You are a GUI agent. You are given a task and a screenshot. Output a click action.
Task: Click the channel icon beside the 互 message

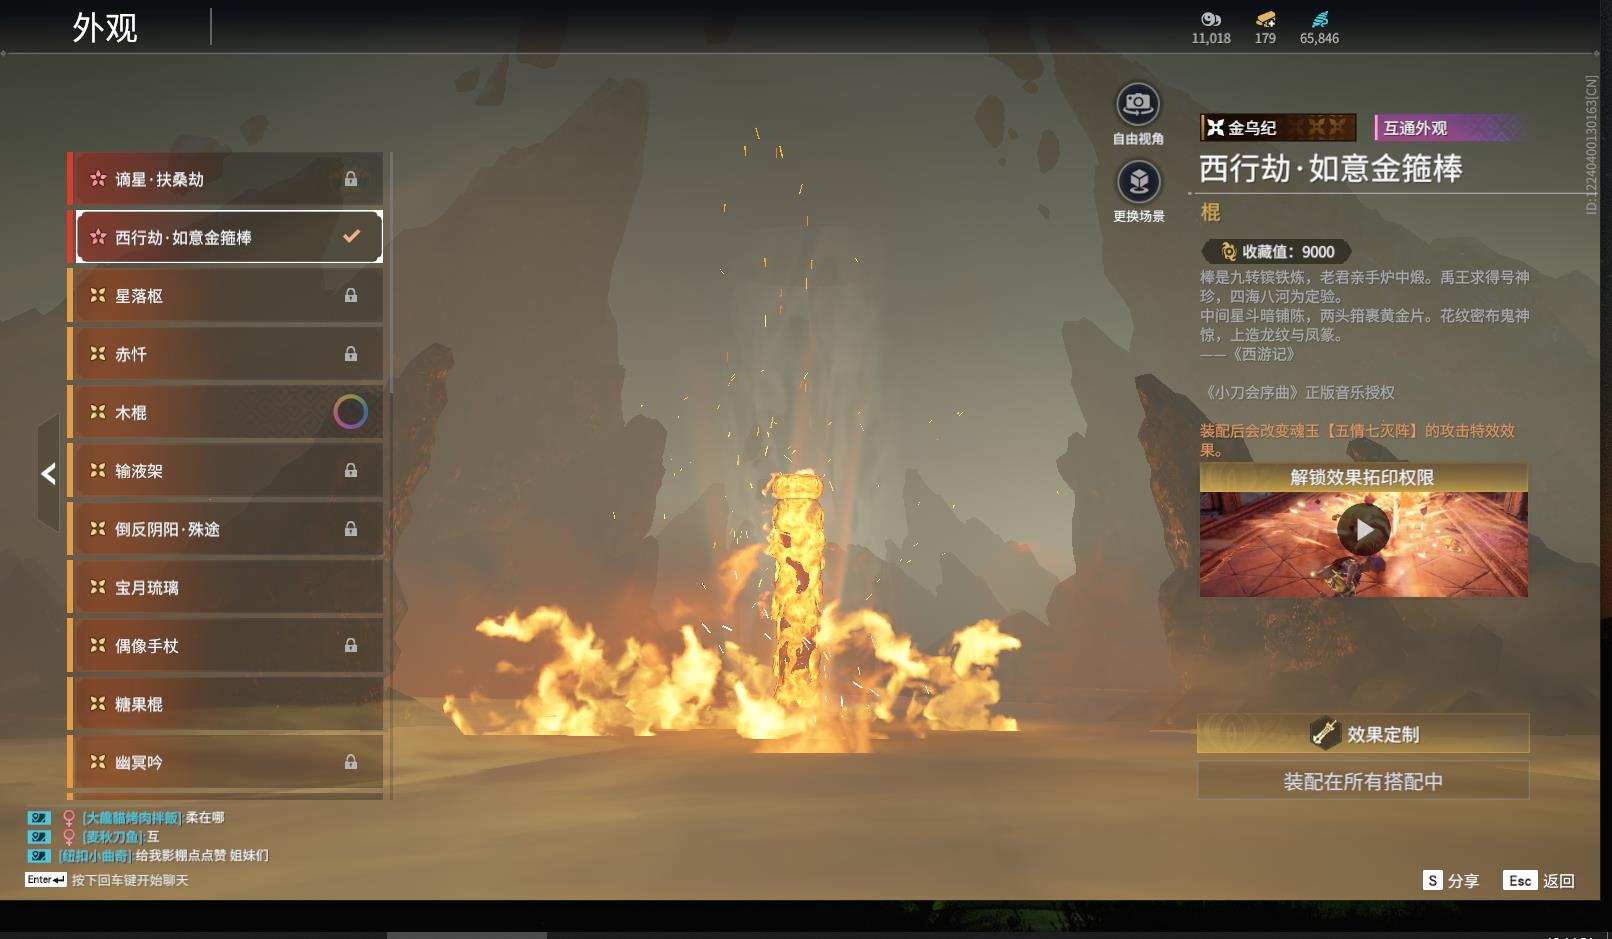(x=39, y=837)
